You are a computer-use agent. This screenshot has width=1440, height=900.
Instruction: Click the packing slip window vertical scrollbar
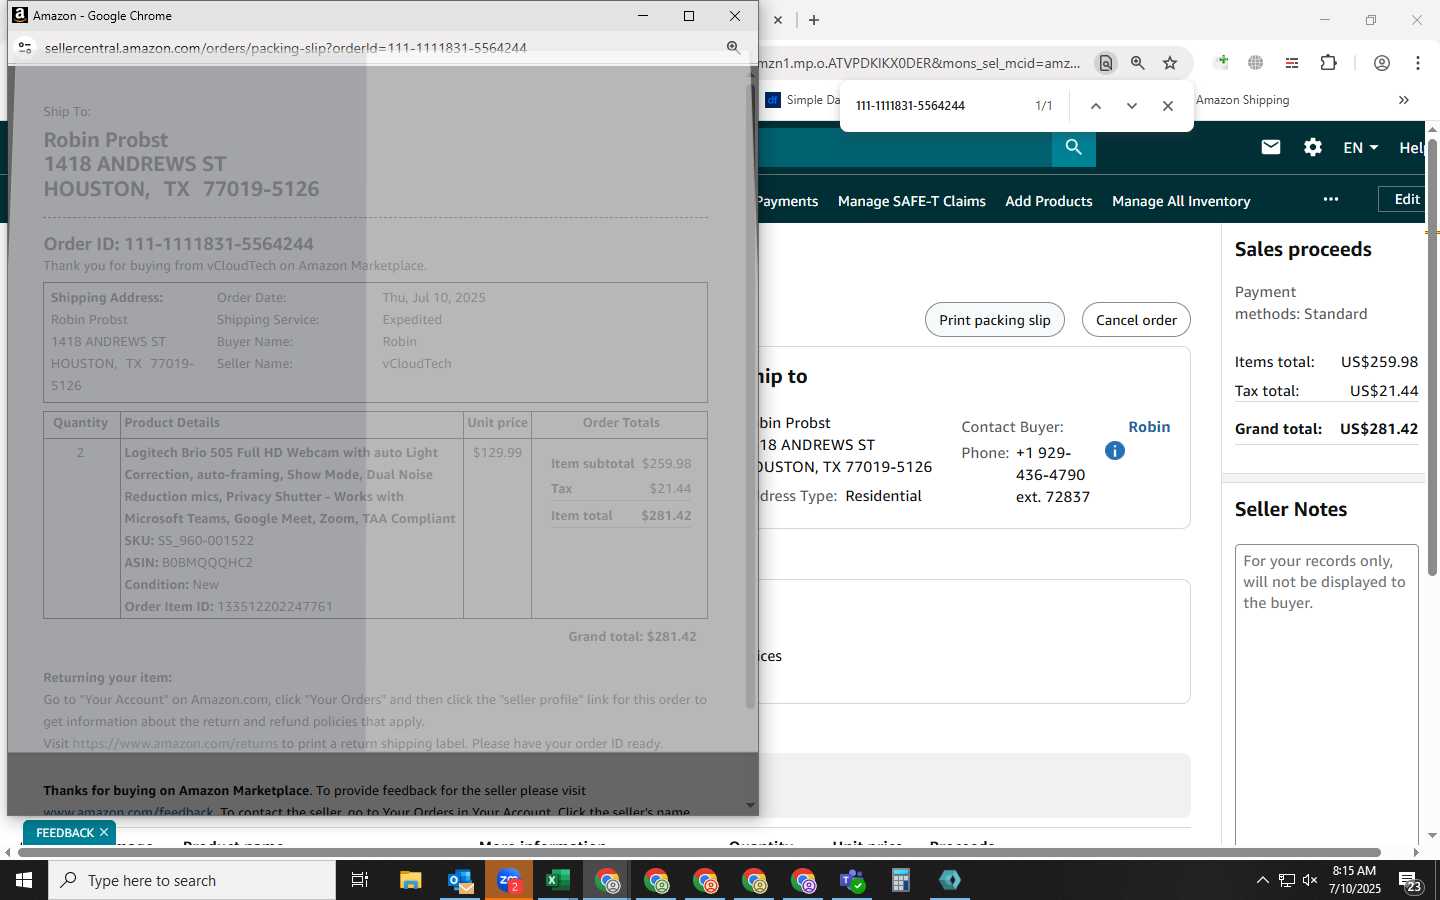tap(751, 395)
